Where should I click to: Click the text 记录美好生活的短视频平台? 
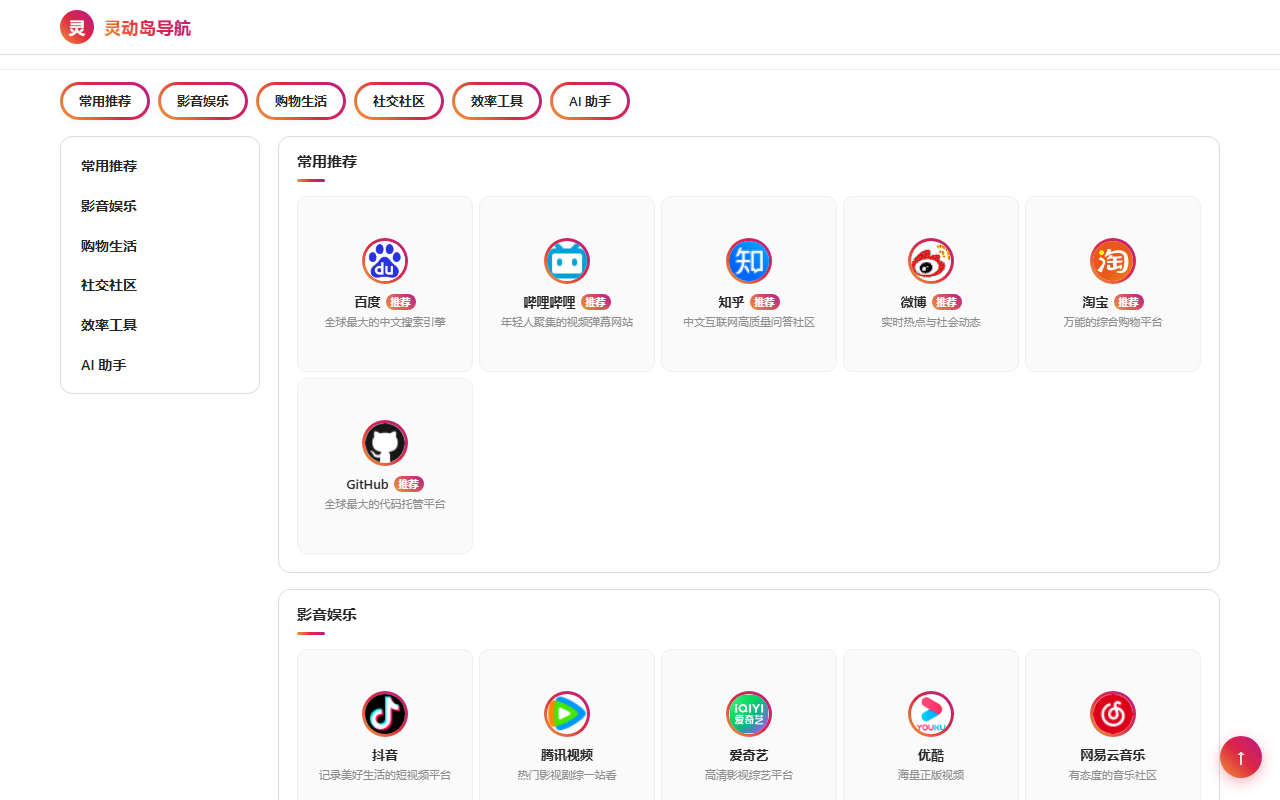385,775
